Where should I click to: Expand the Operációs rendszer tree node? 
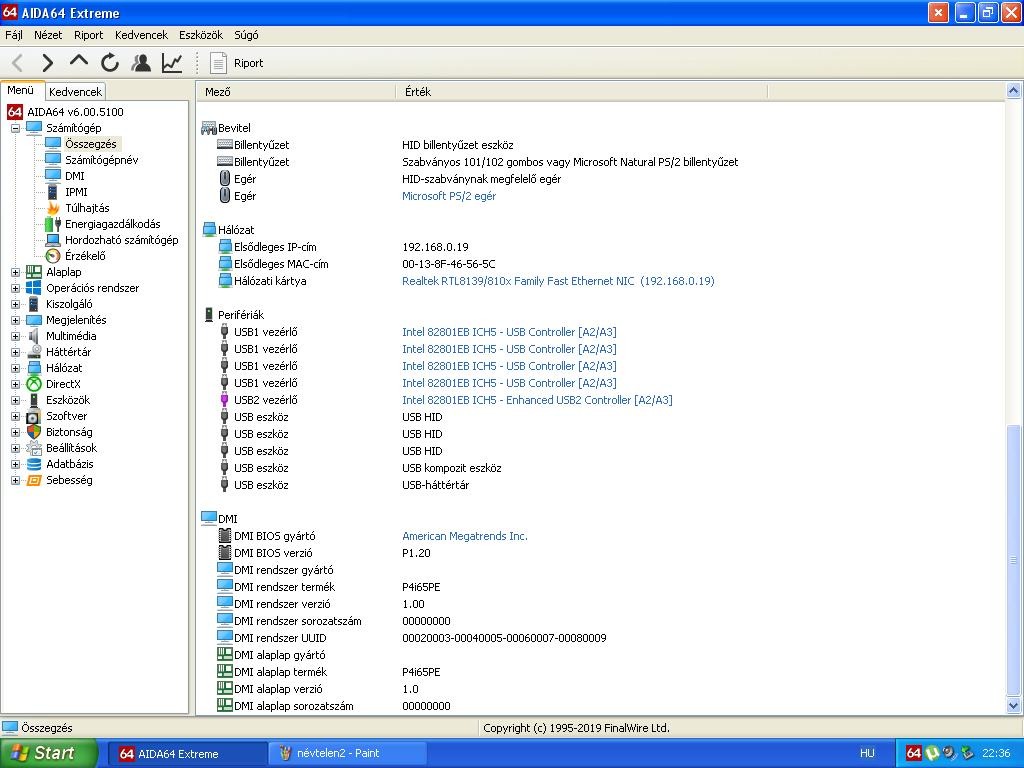coord(15,288)
